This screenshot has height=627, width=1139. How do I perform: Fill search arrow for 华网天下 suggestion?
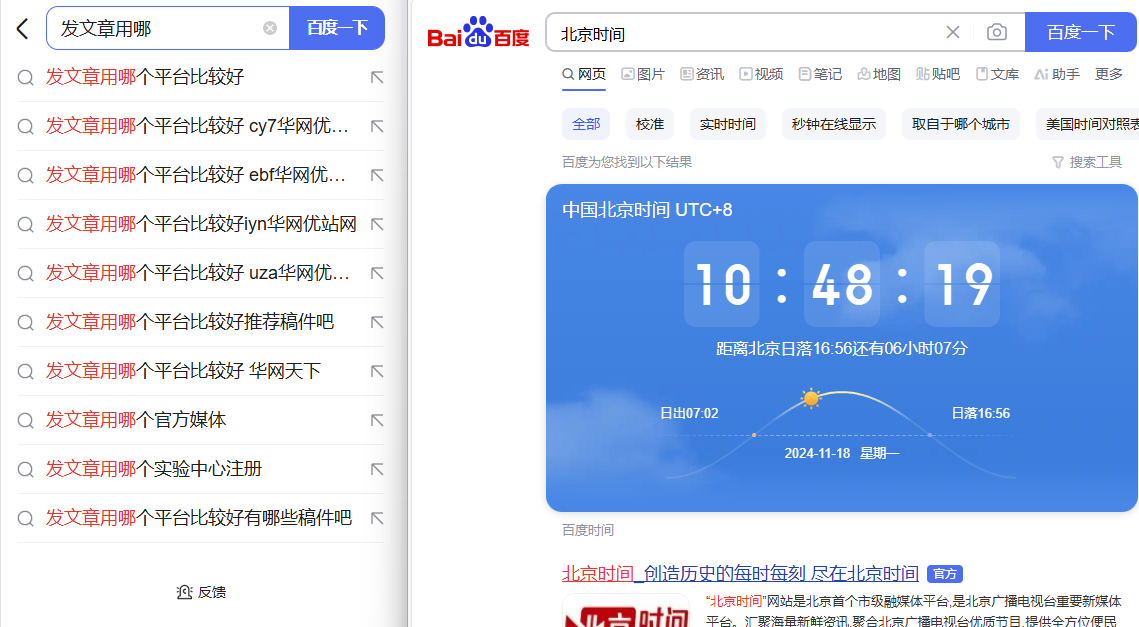[376, 371]
